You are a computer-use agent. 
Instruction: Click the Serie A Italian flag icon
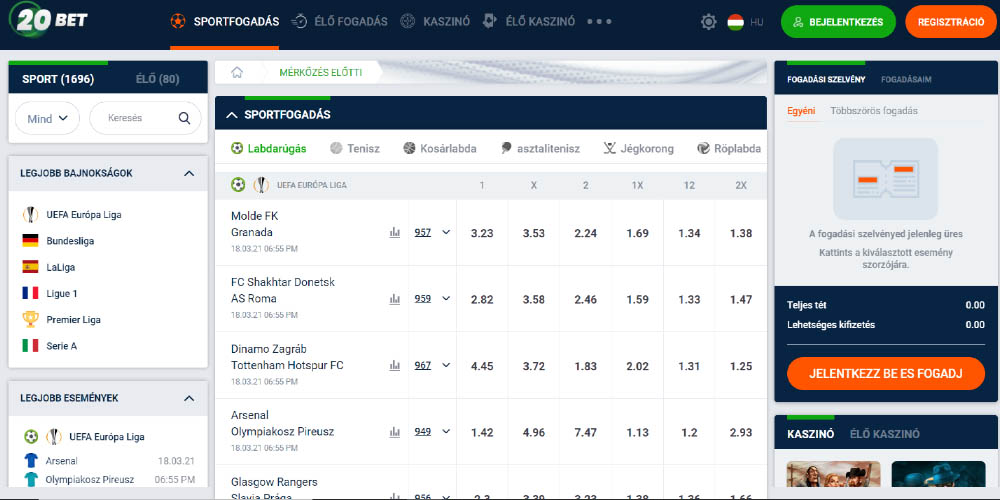tap(30, 346)
